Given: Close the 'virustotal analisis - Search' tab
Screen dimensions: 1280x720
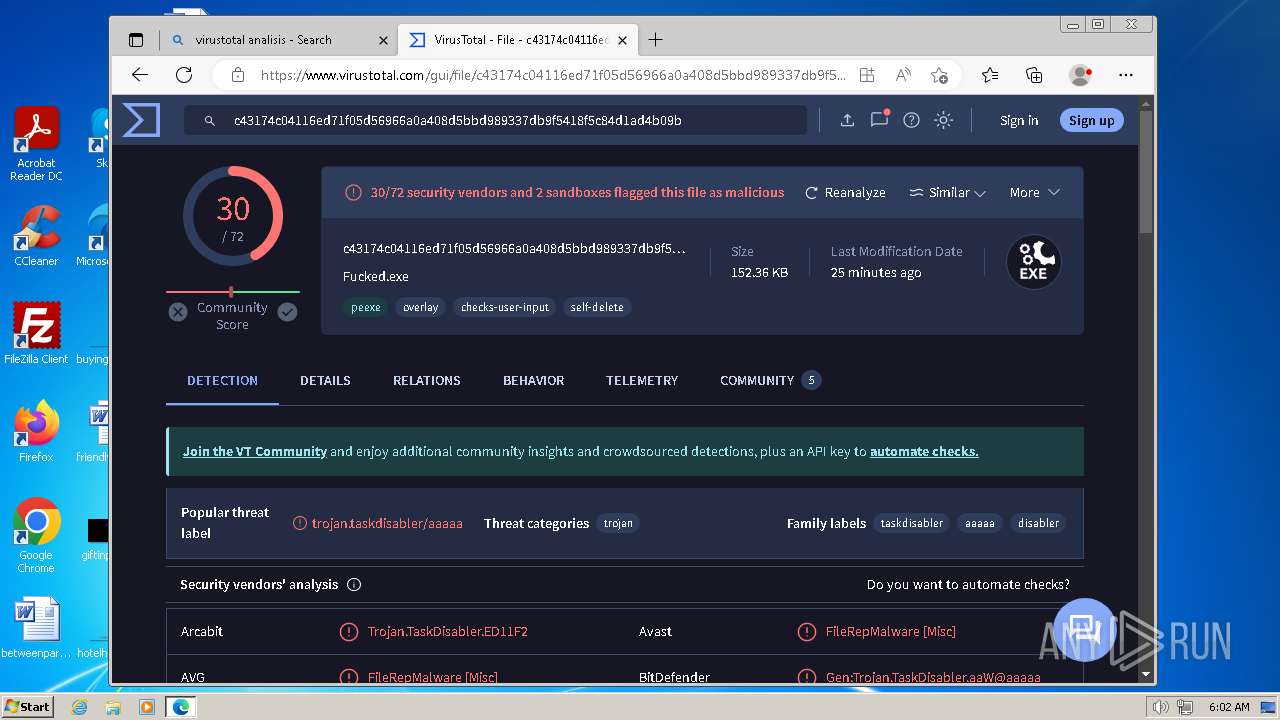Looking at the screenshot, I should (x=383, y=40).
